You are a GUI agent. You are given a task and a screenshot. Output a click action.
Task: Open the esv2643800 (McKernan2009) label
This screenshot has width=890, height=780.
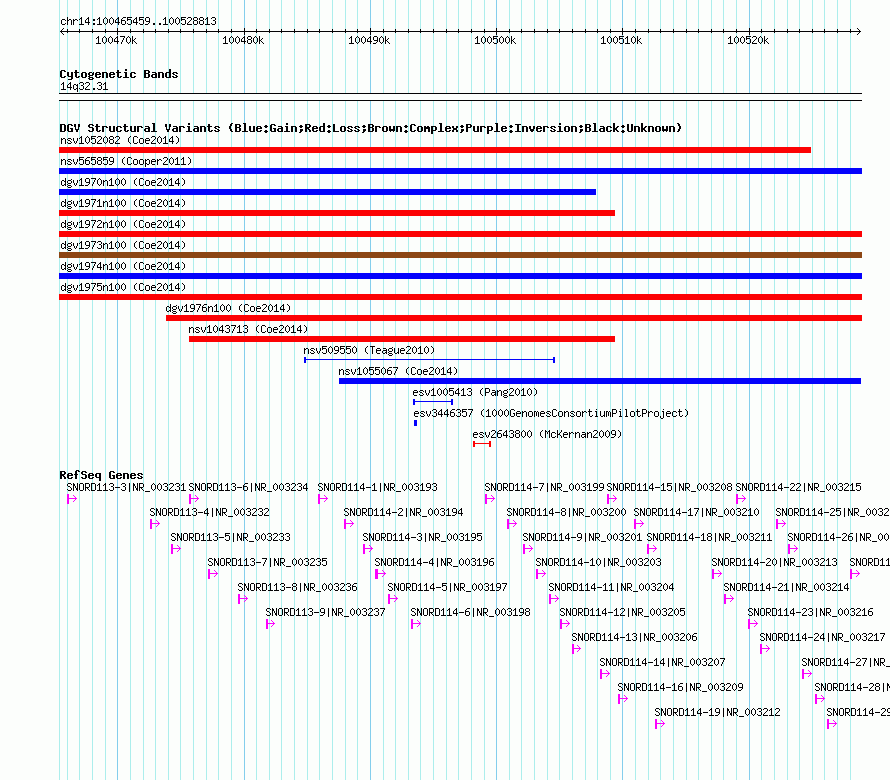pos(547,434)
